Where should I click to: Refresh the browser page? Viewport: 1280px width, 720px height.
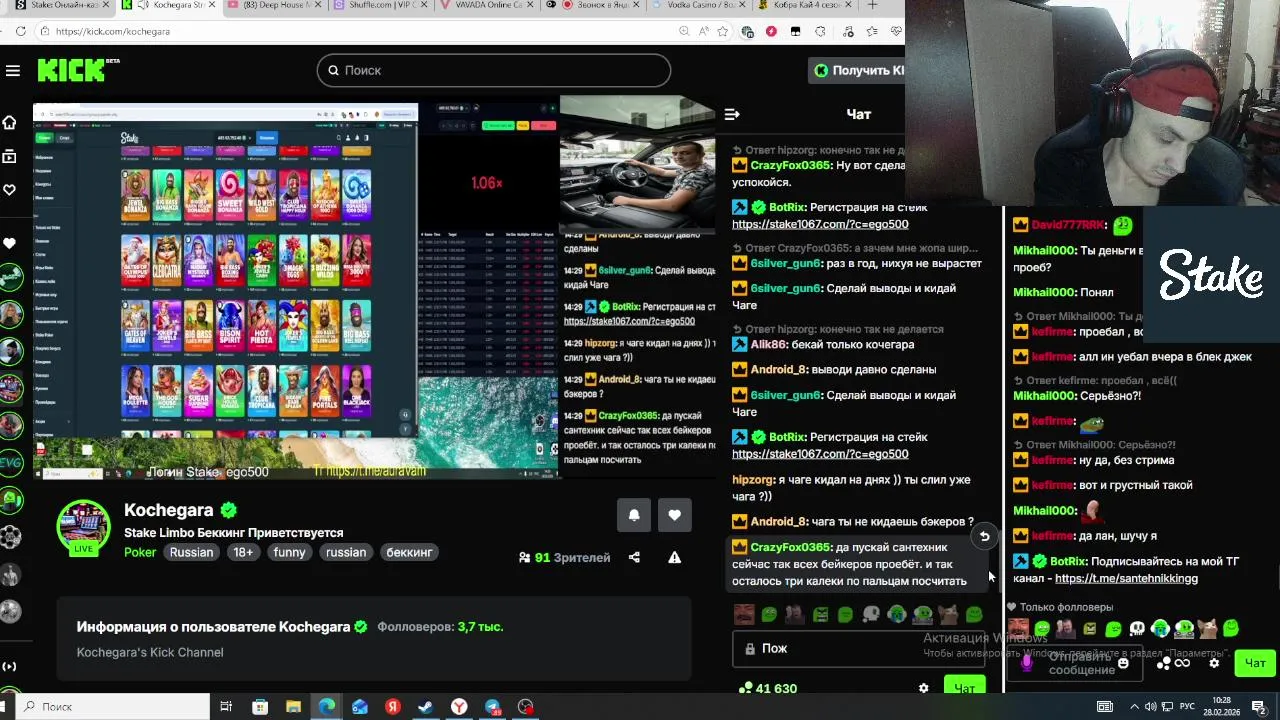[21, 31]
